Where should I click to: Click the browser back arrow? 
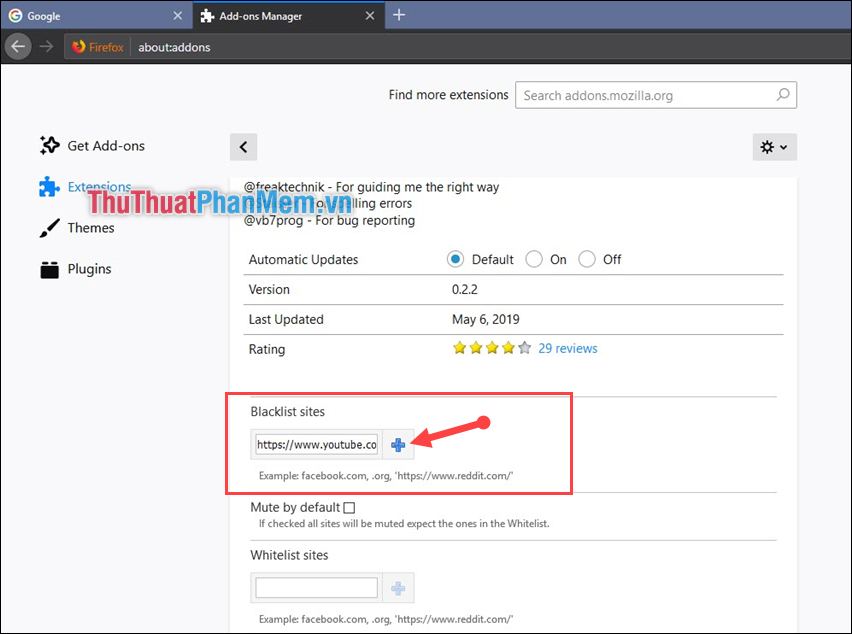(x=17, y=46)
